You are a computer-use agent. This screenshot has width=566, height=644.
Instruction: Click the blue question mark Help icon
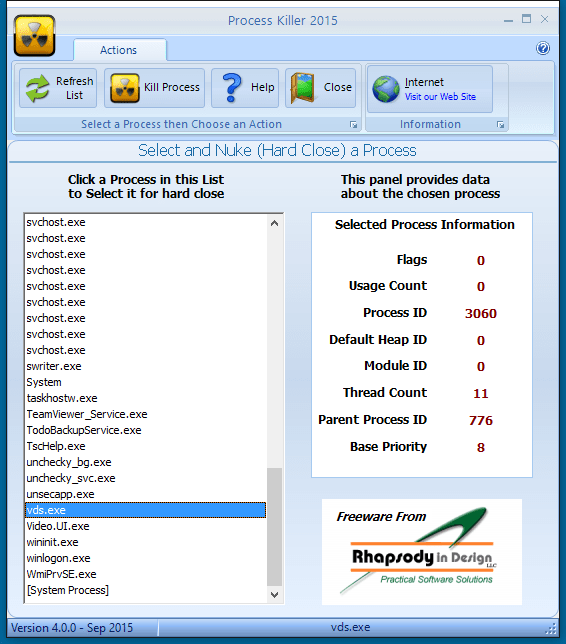point(232,87)
